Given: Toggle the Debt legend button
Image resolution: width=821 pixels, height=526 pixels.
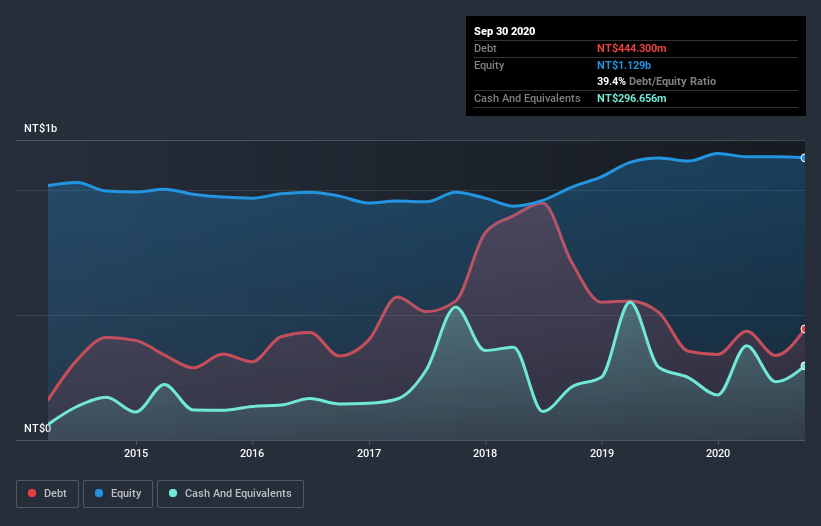Looking at the screenshot, I should [x=48, y=494].
